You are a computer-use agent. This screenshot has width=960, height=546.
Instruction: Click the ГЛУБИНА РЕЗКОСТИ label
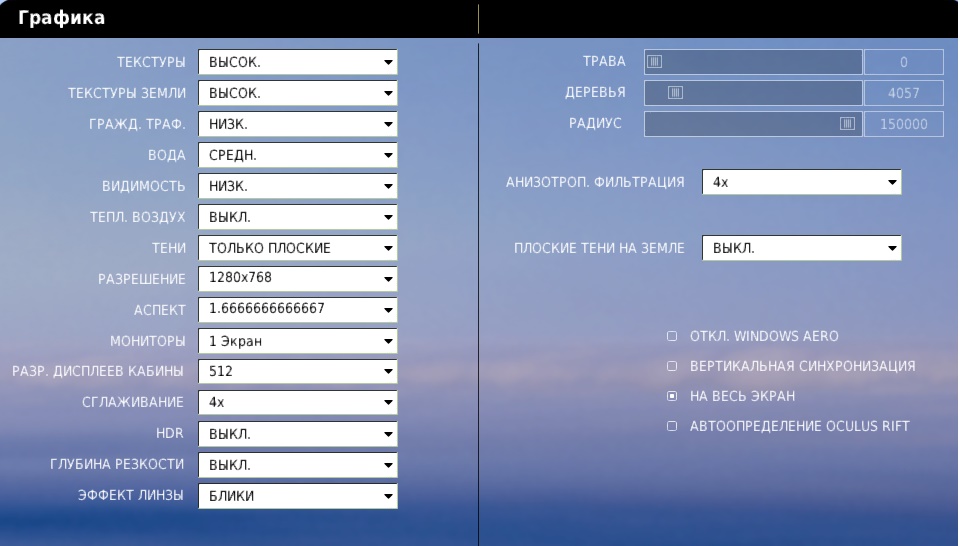pyautogui.click(x=117, y=465)
